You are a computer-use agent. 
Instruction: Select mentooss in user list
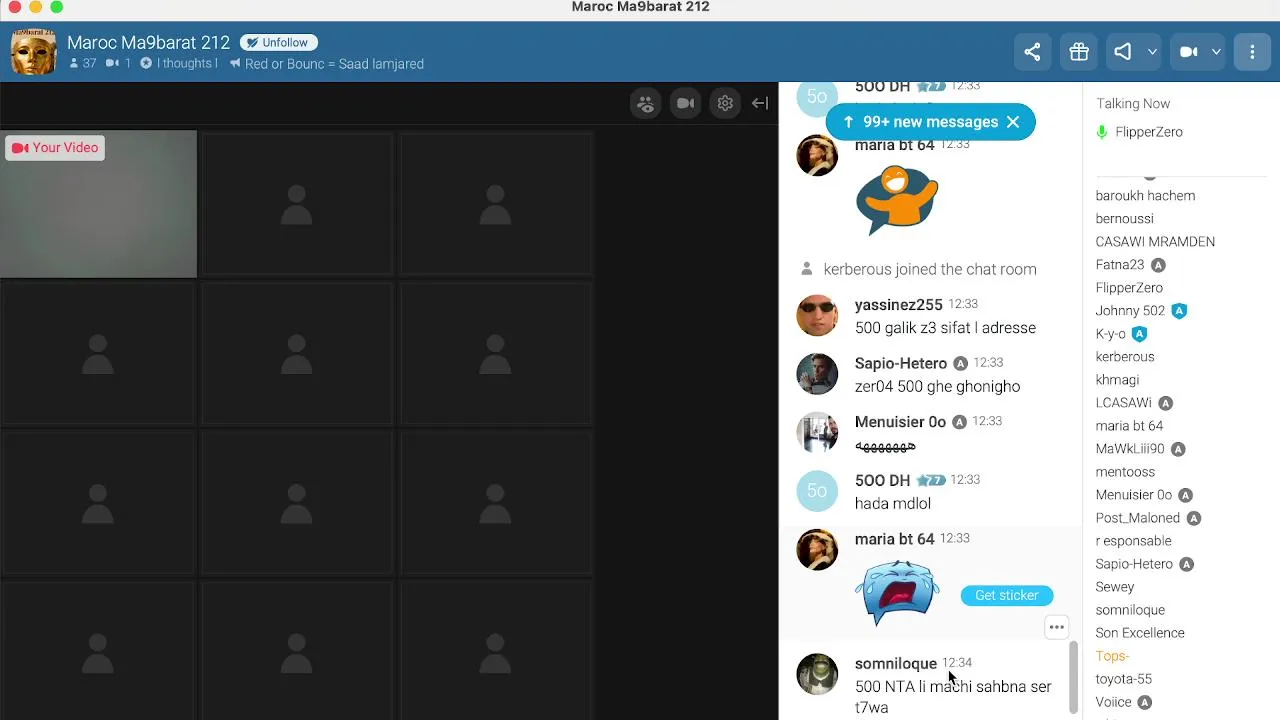tap(1125, 472)
